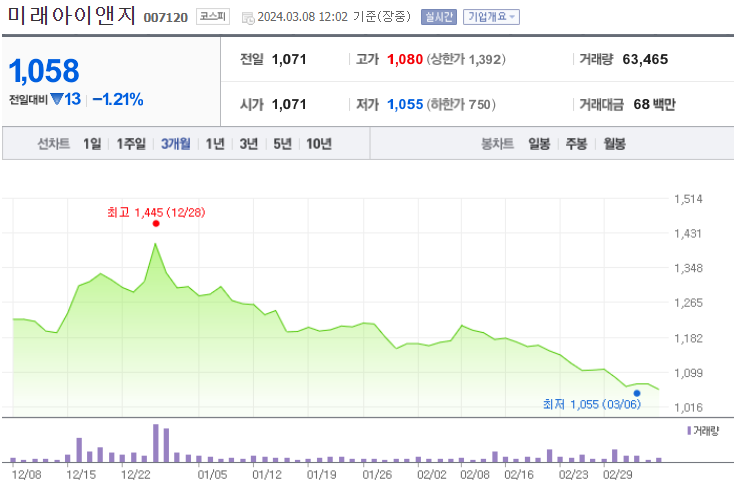Click the 실시간 button
Viewport: 734px width, 503px height.
439,17
